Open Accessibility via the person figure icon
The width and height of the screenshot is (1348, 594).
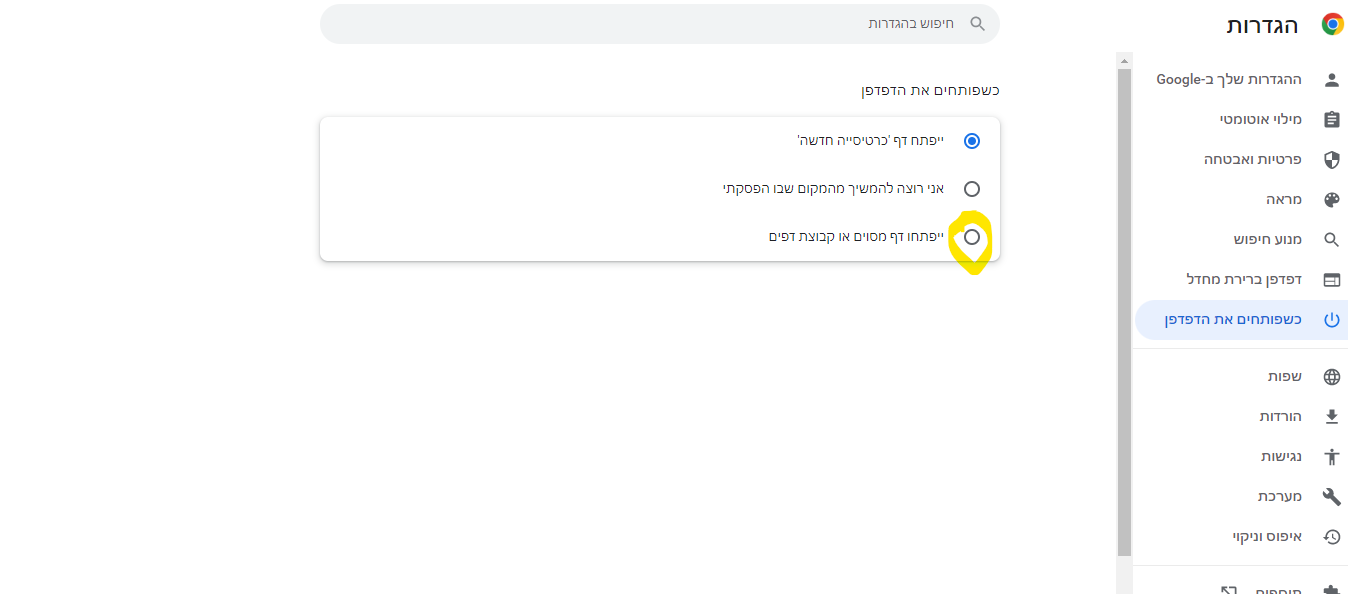pyautogui.click(x=1331, y=457)
